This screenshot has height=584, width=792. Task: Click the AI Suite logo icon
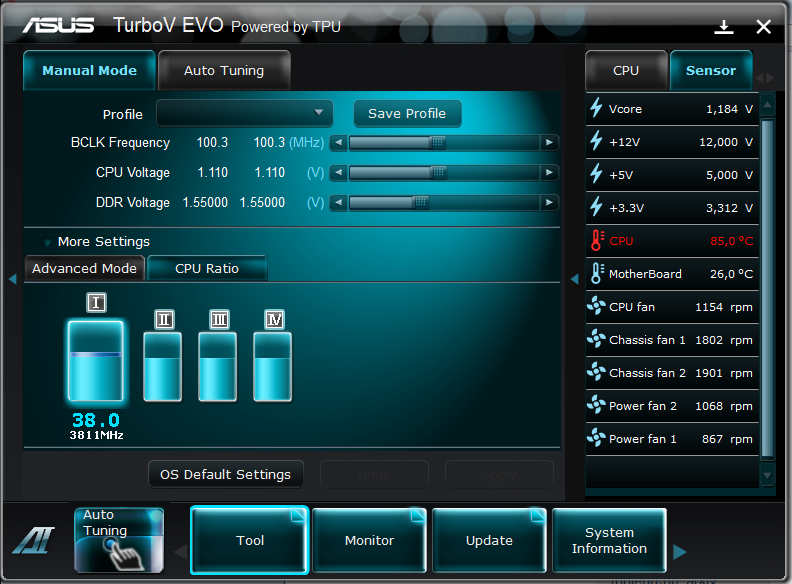click(x=34, y=540)
